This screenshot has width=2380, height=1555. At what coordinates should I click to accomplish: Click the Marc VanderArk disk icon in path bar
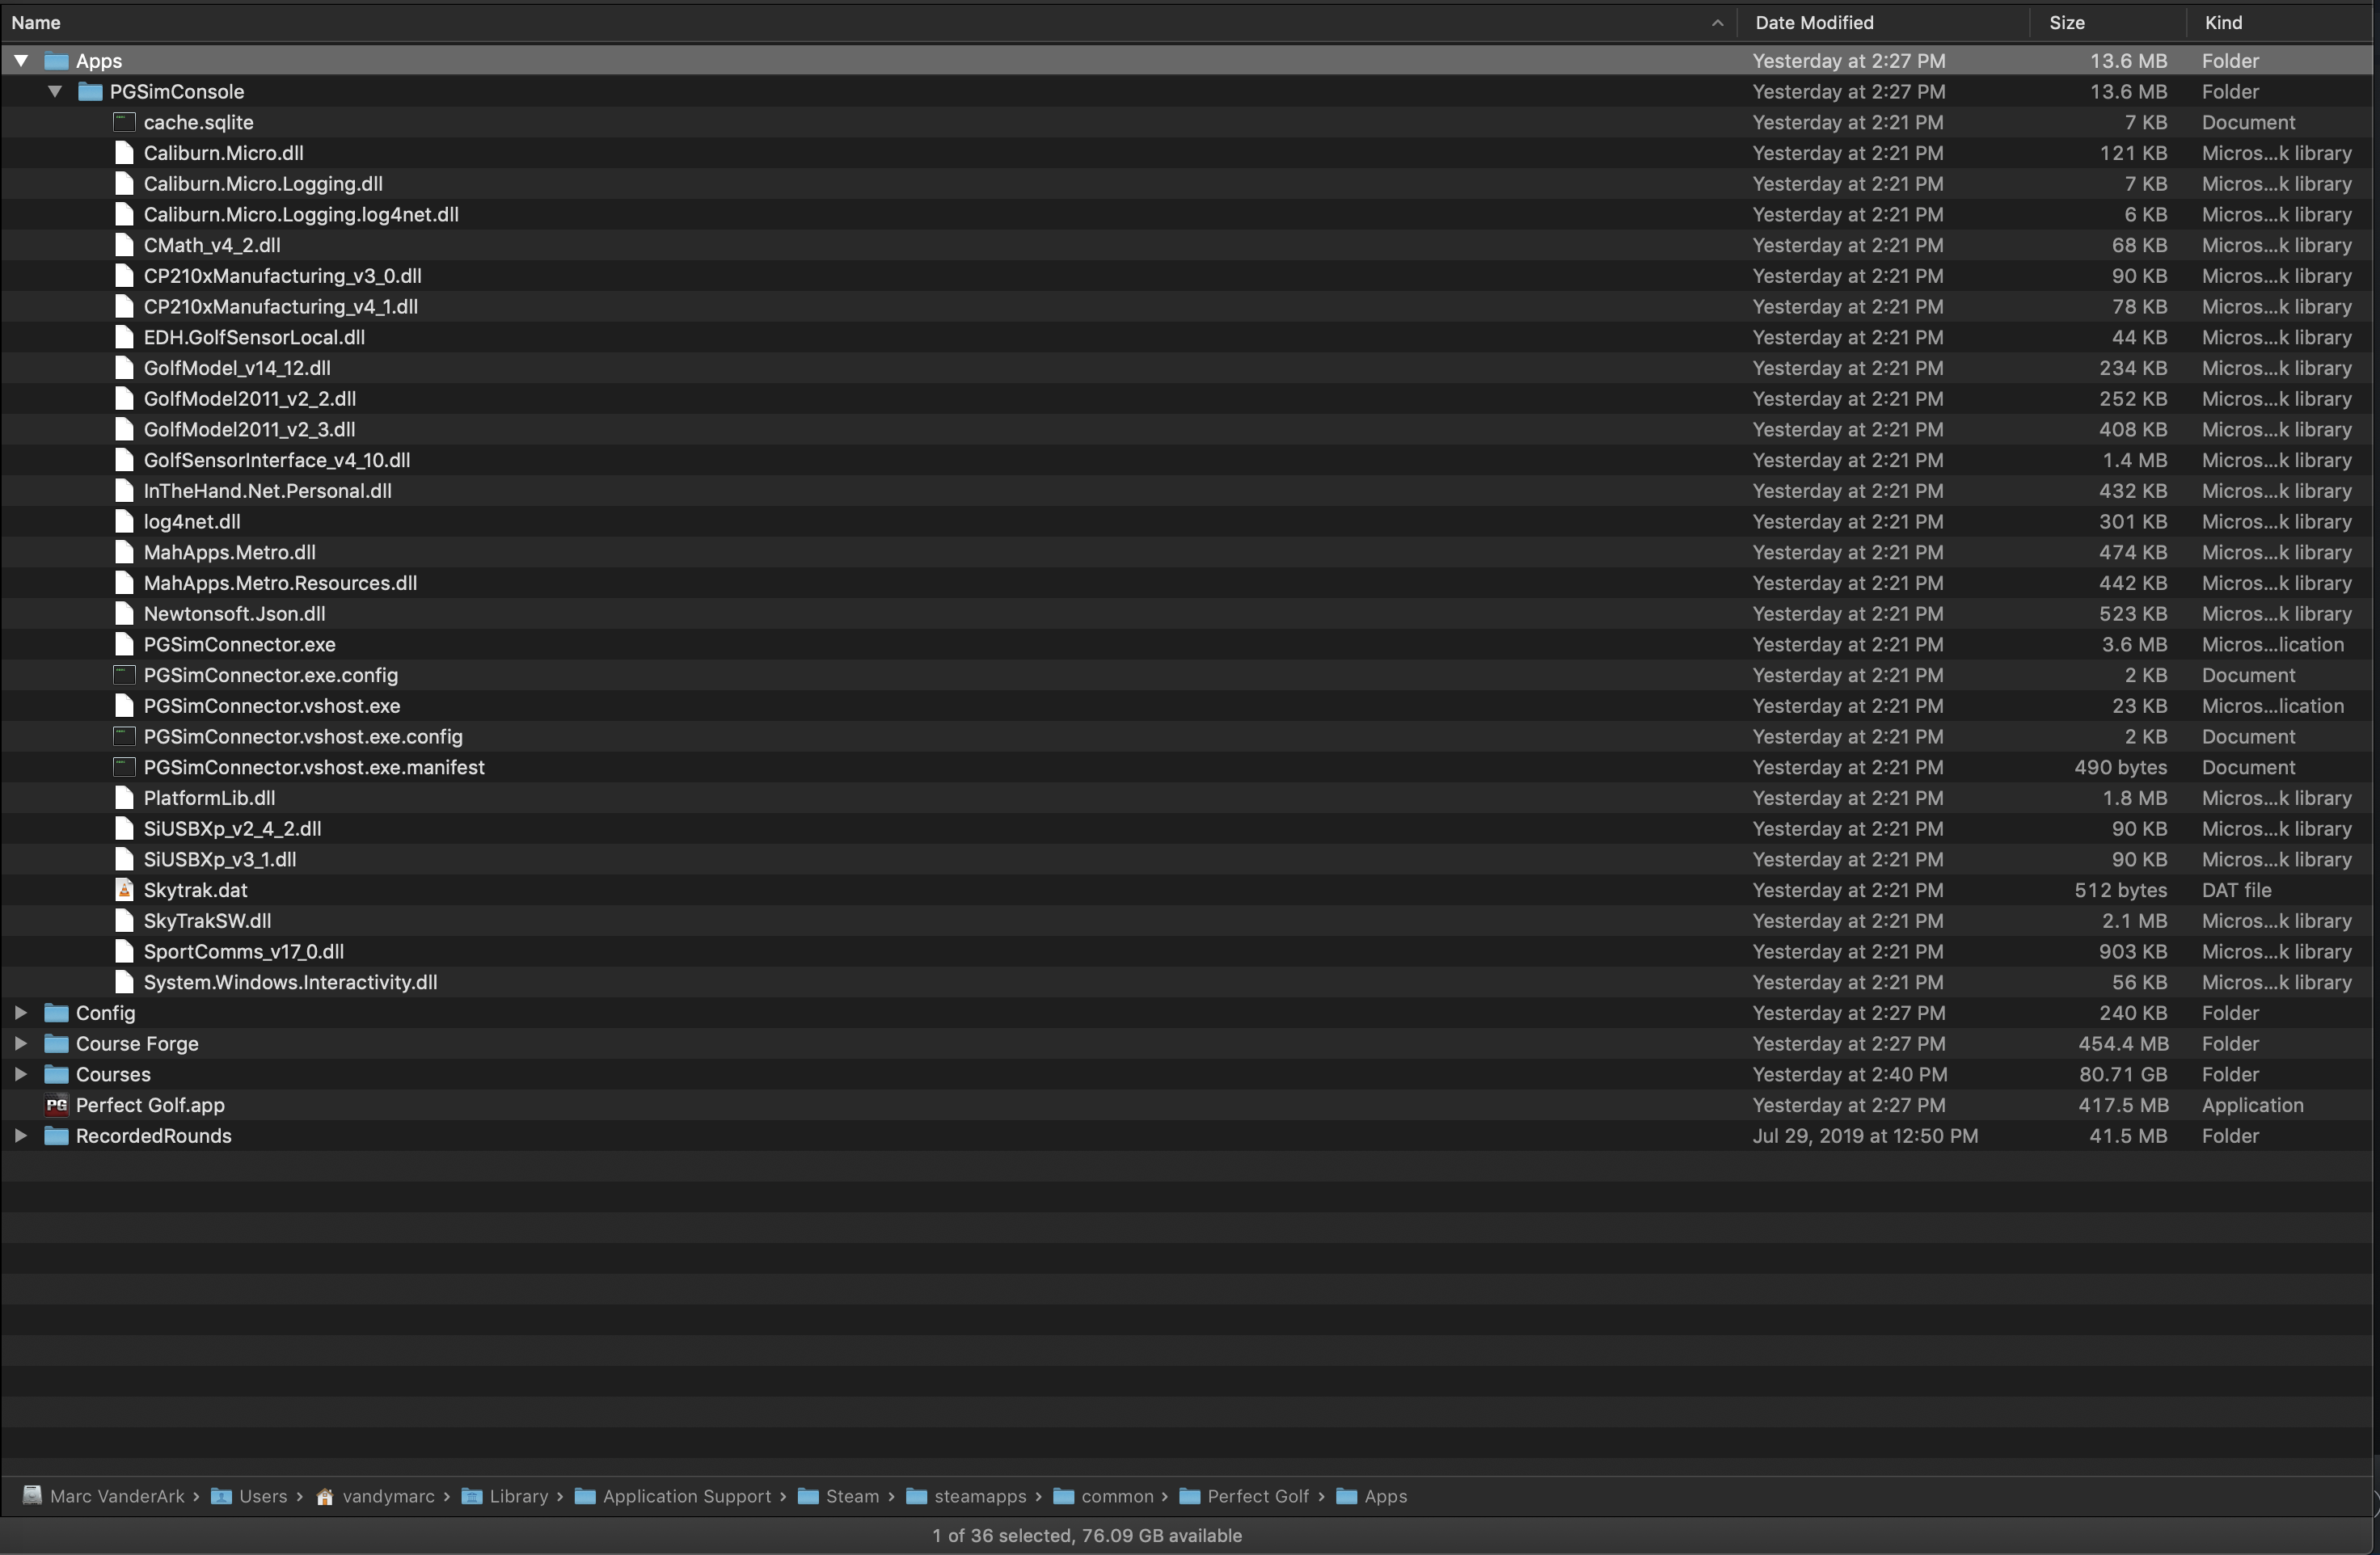coord(32,1496)
